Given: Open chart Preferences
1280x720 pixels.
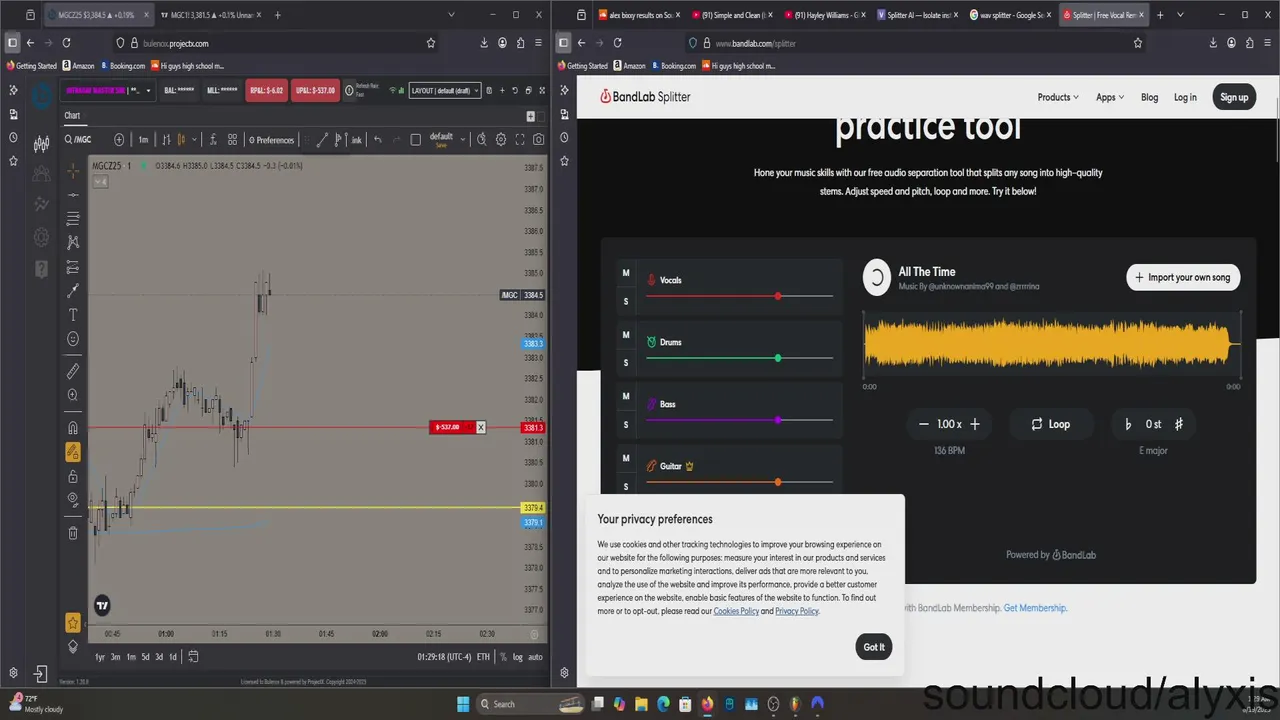Looking at the screenshot, I should [272, 140].
